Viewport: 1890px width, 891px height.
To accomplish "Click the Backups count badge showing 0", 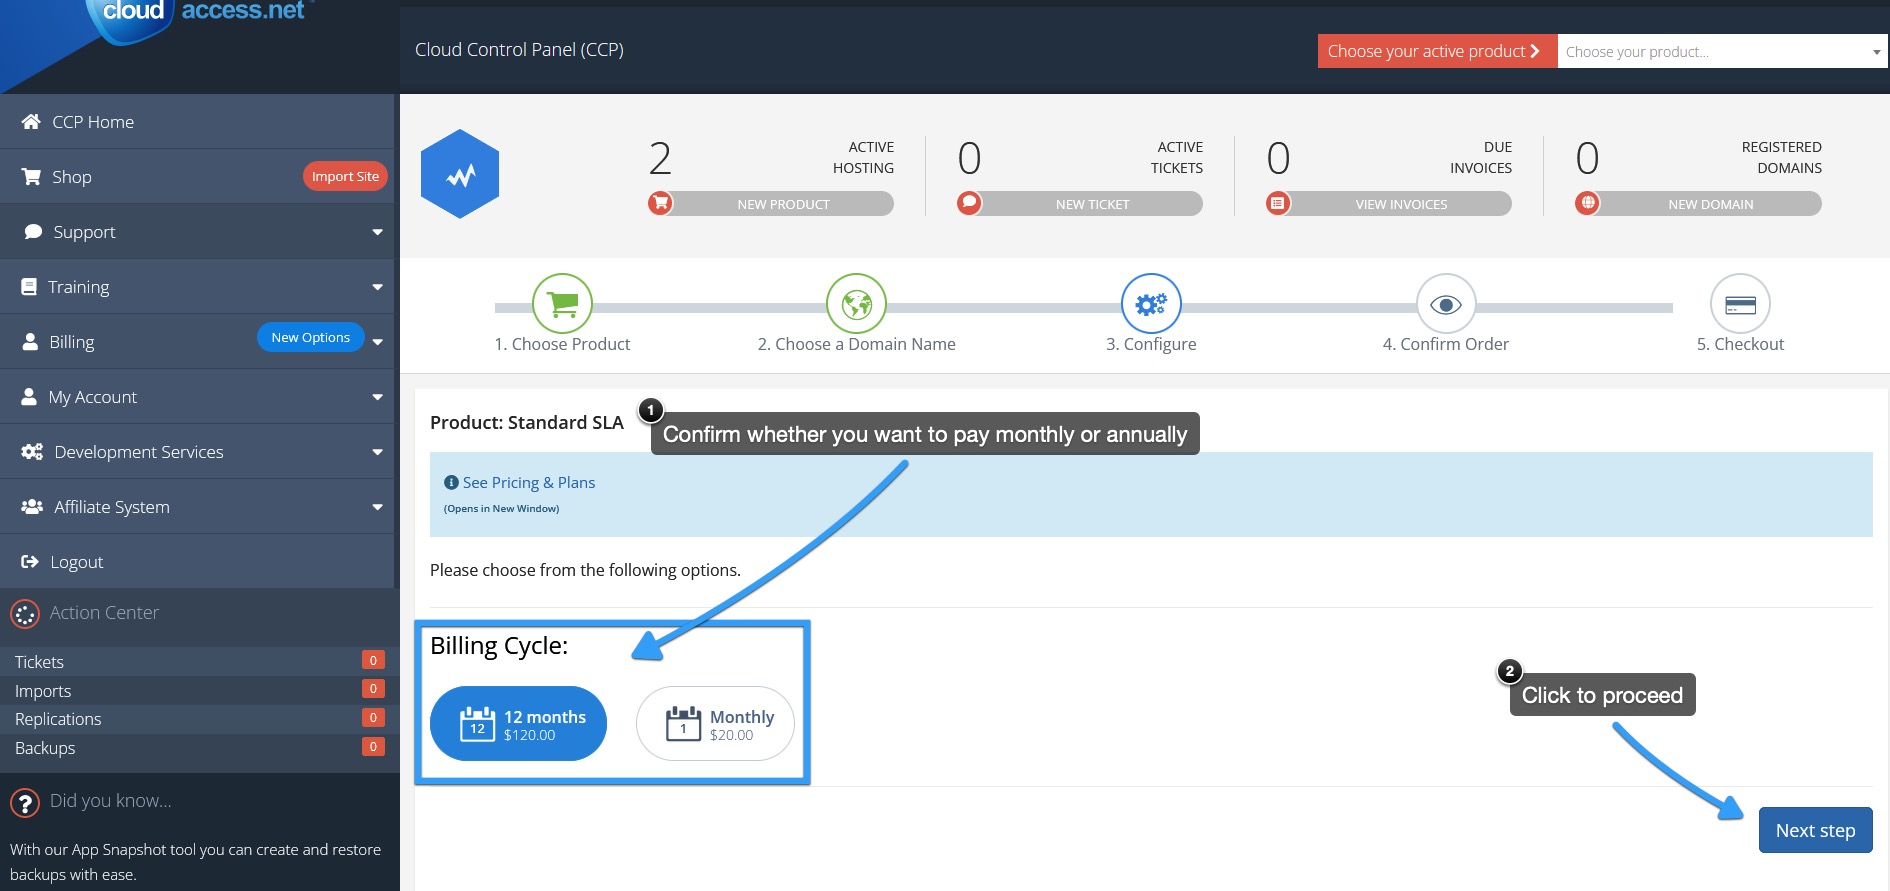I will pos(373,746).
